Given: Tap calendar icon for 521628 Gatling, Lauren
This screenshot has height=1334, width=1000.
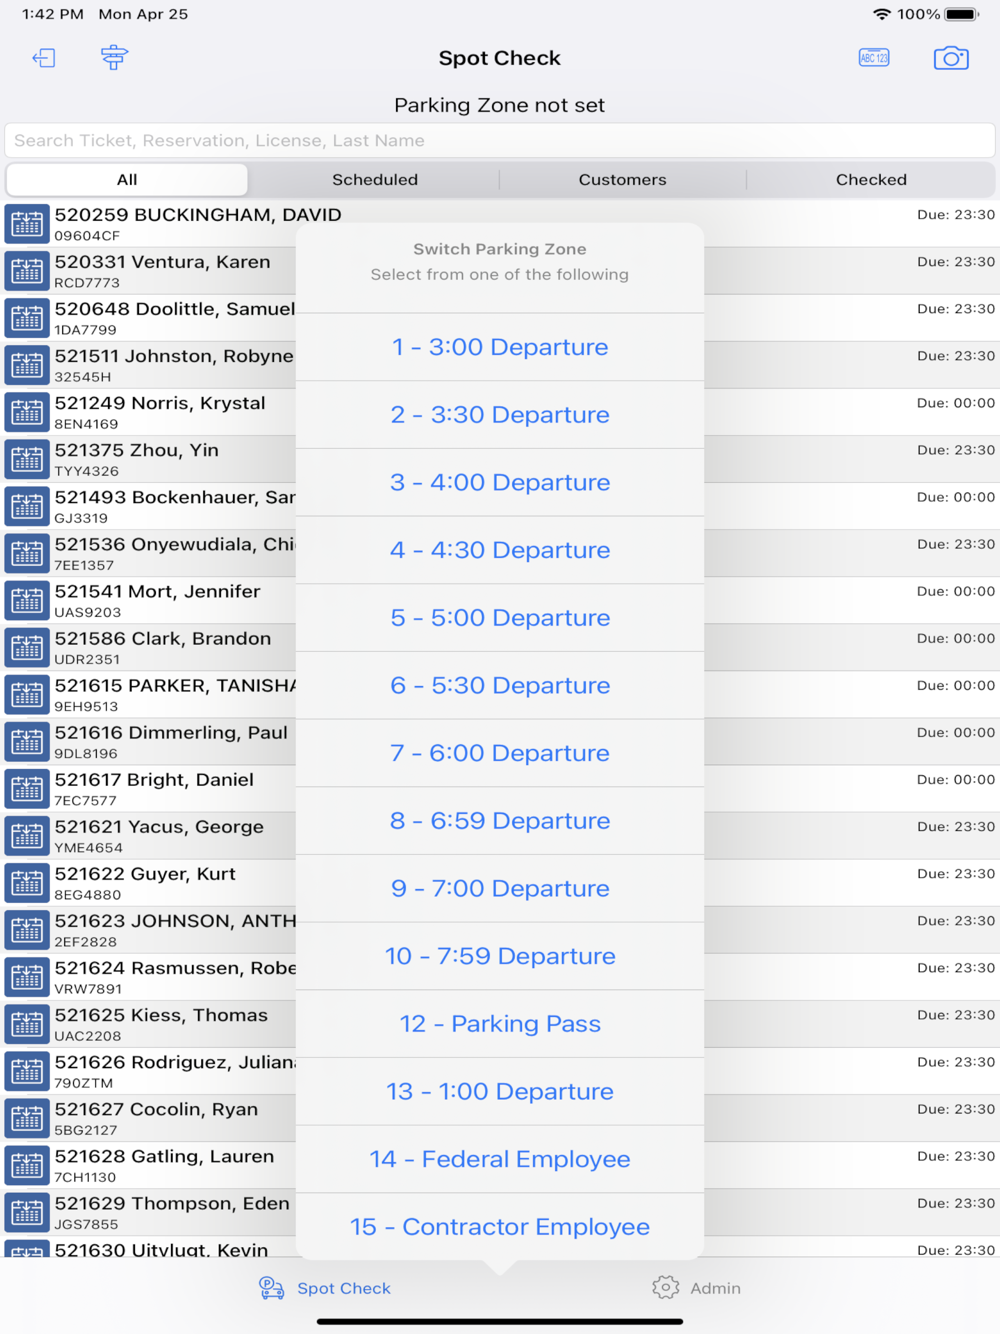Looking at the screenshot, I should click(x=27, y=1164).
